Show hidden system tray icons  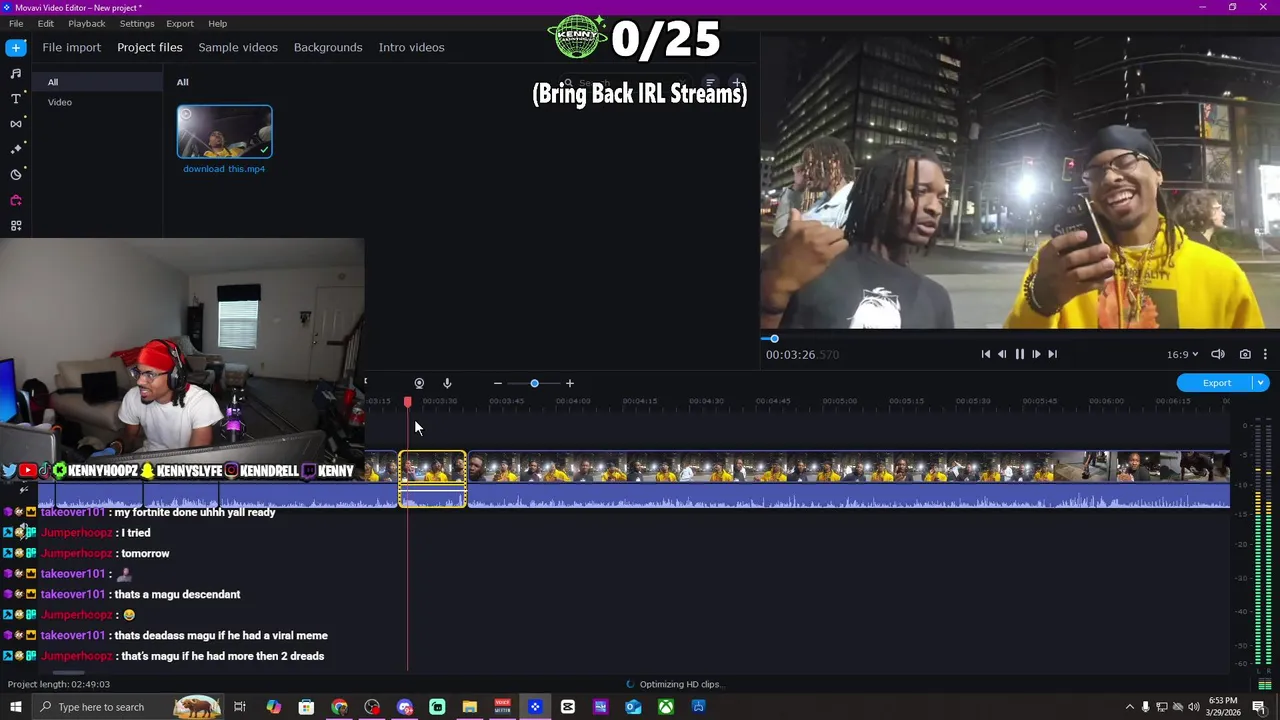pos(1130,707)
